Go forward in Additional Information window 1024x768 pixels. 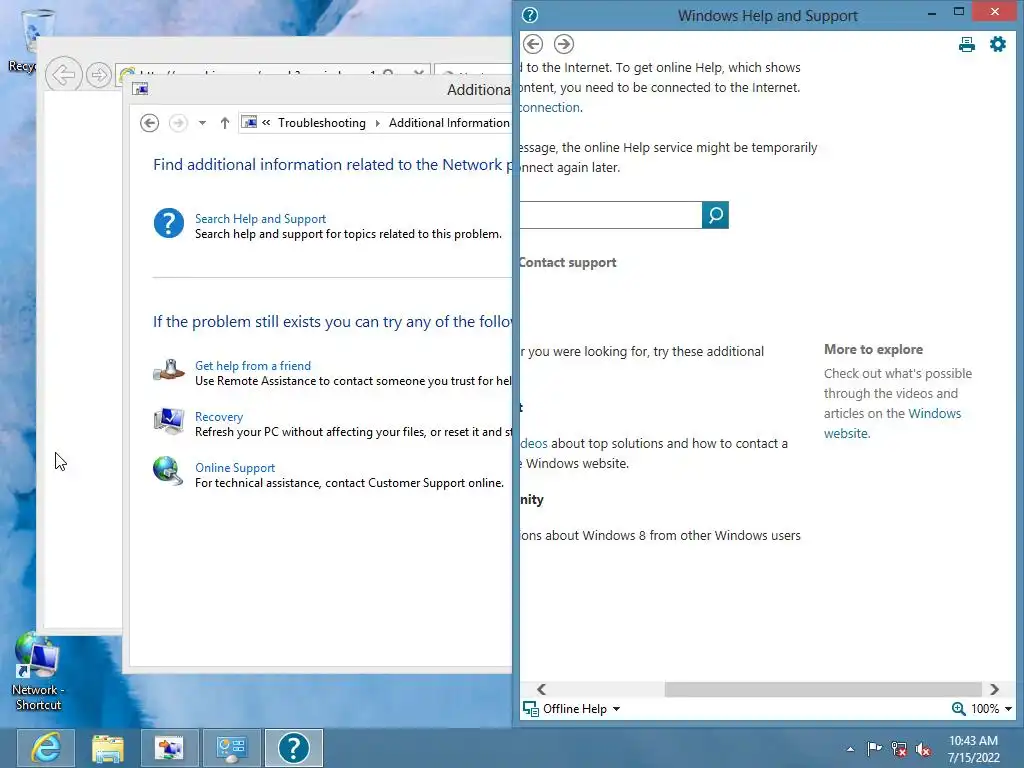click(x=178, y=123)
